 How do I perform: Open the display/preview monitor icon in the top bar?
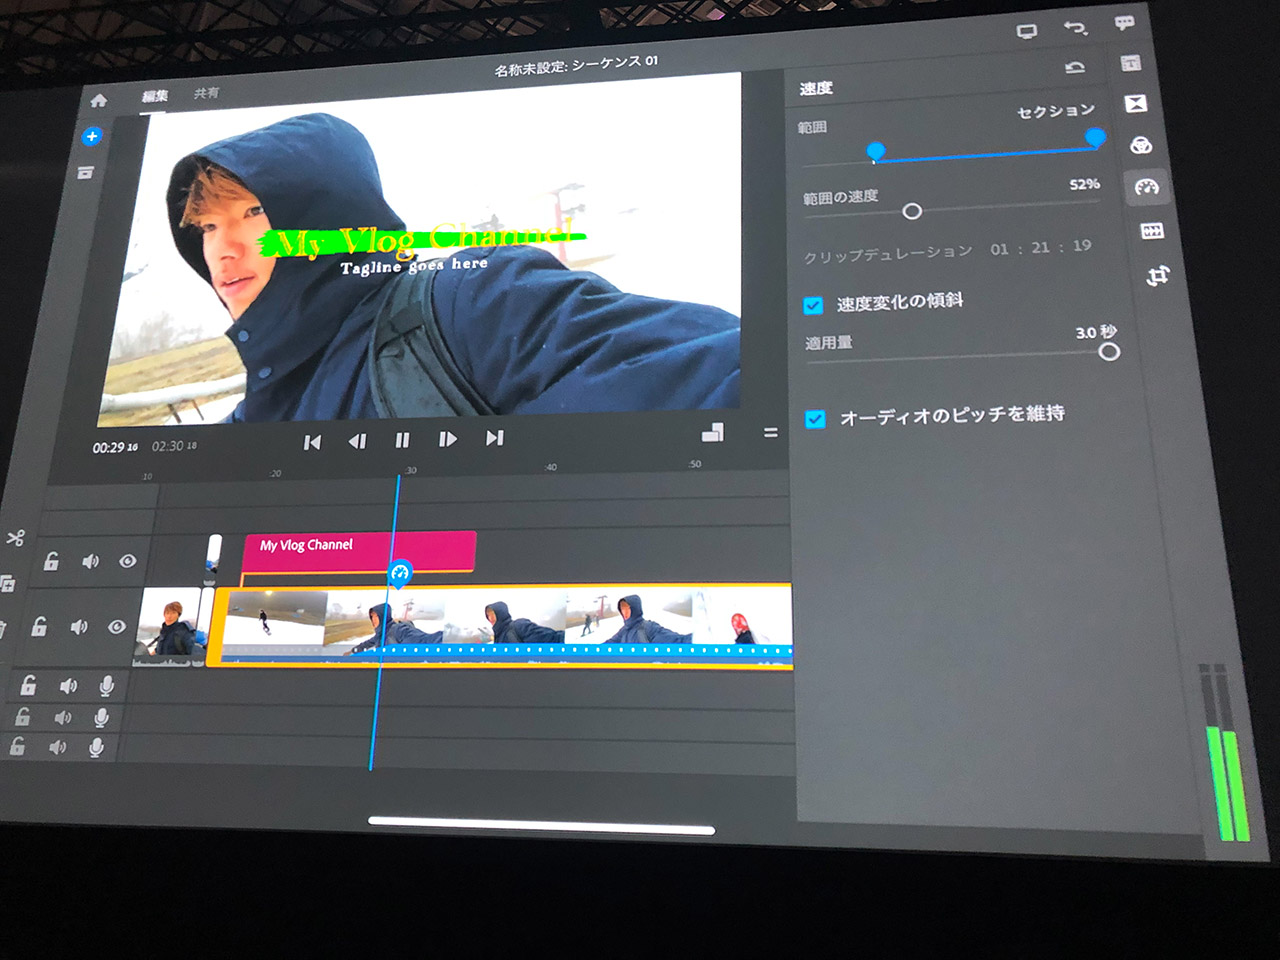coord(1026,32)
